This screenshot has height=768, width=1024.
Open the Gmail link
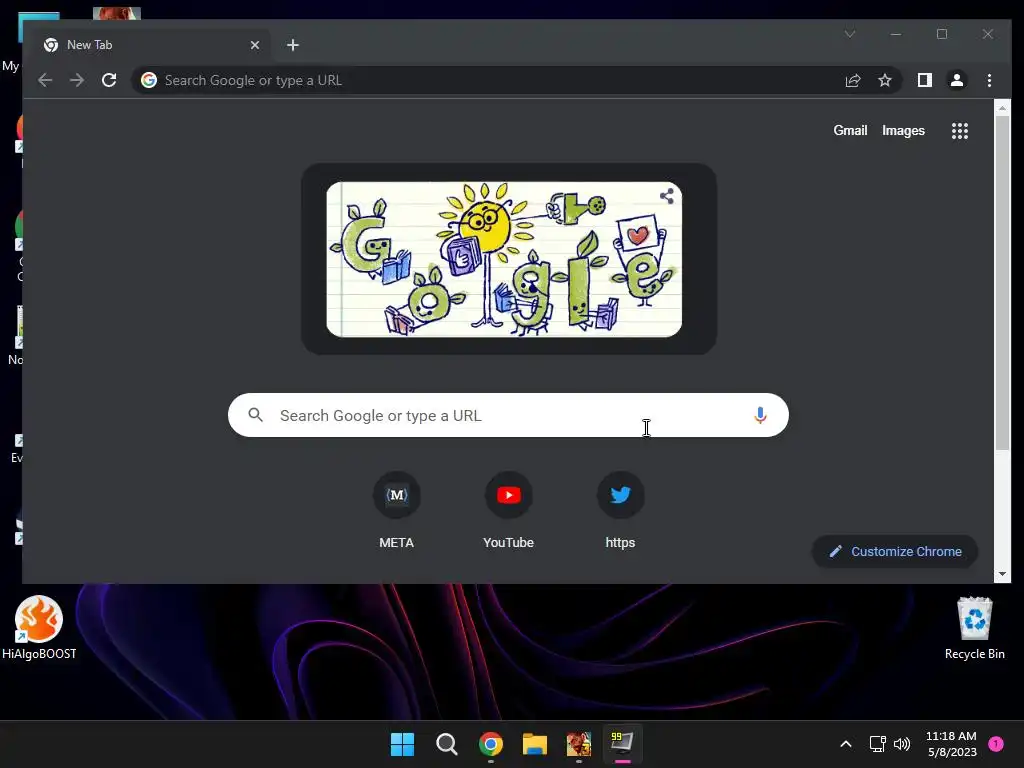pyautogui.click(x=850, y=130)
